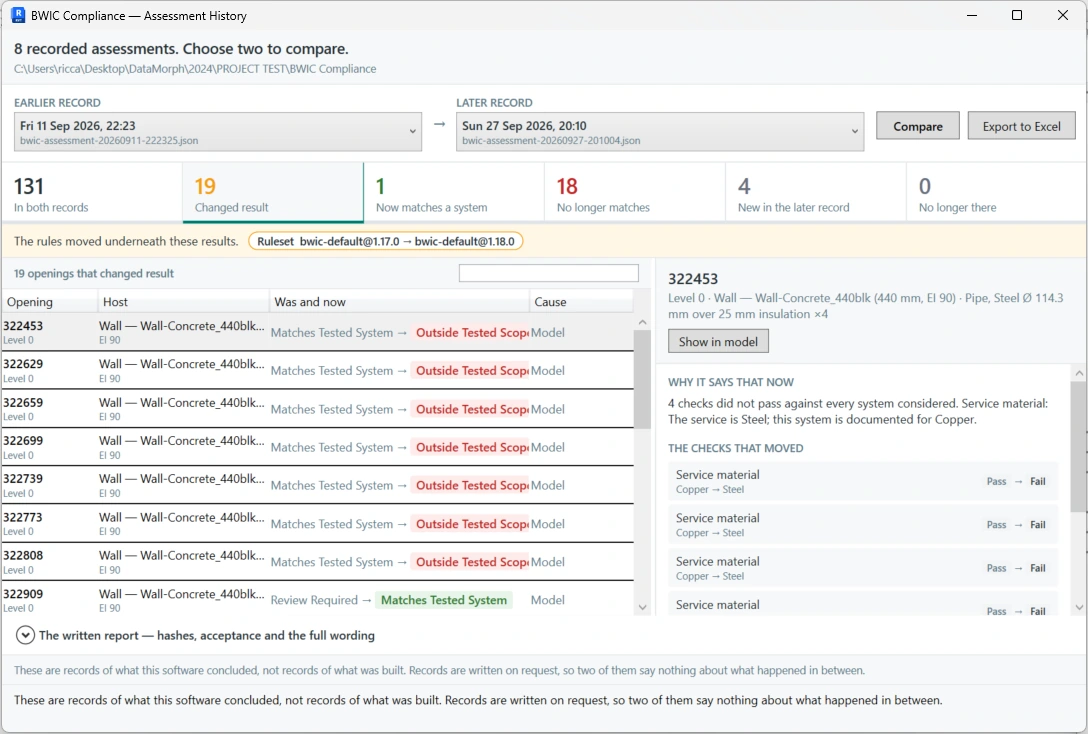This screenshot has height=734, width=1088.
Task: Open the Later Record dropdown
Action: 660,132
